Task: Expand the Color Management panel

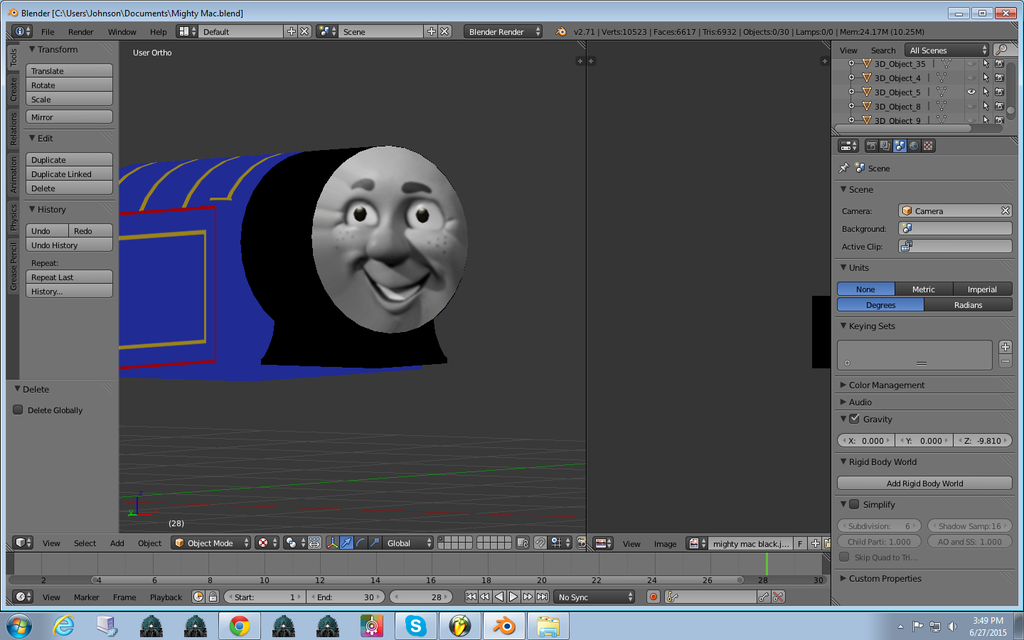Action: 886,385
